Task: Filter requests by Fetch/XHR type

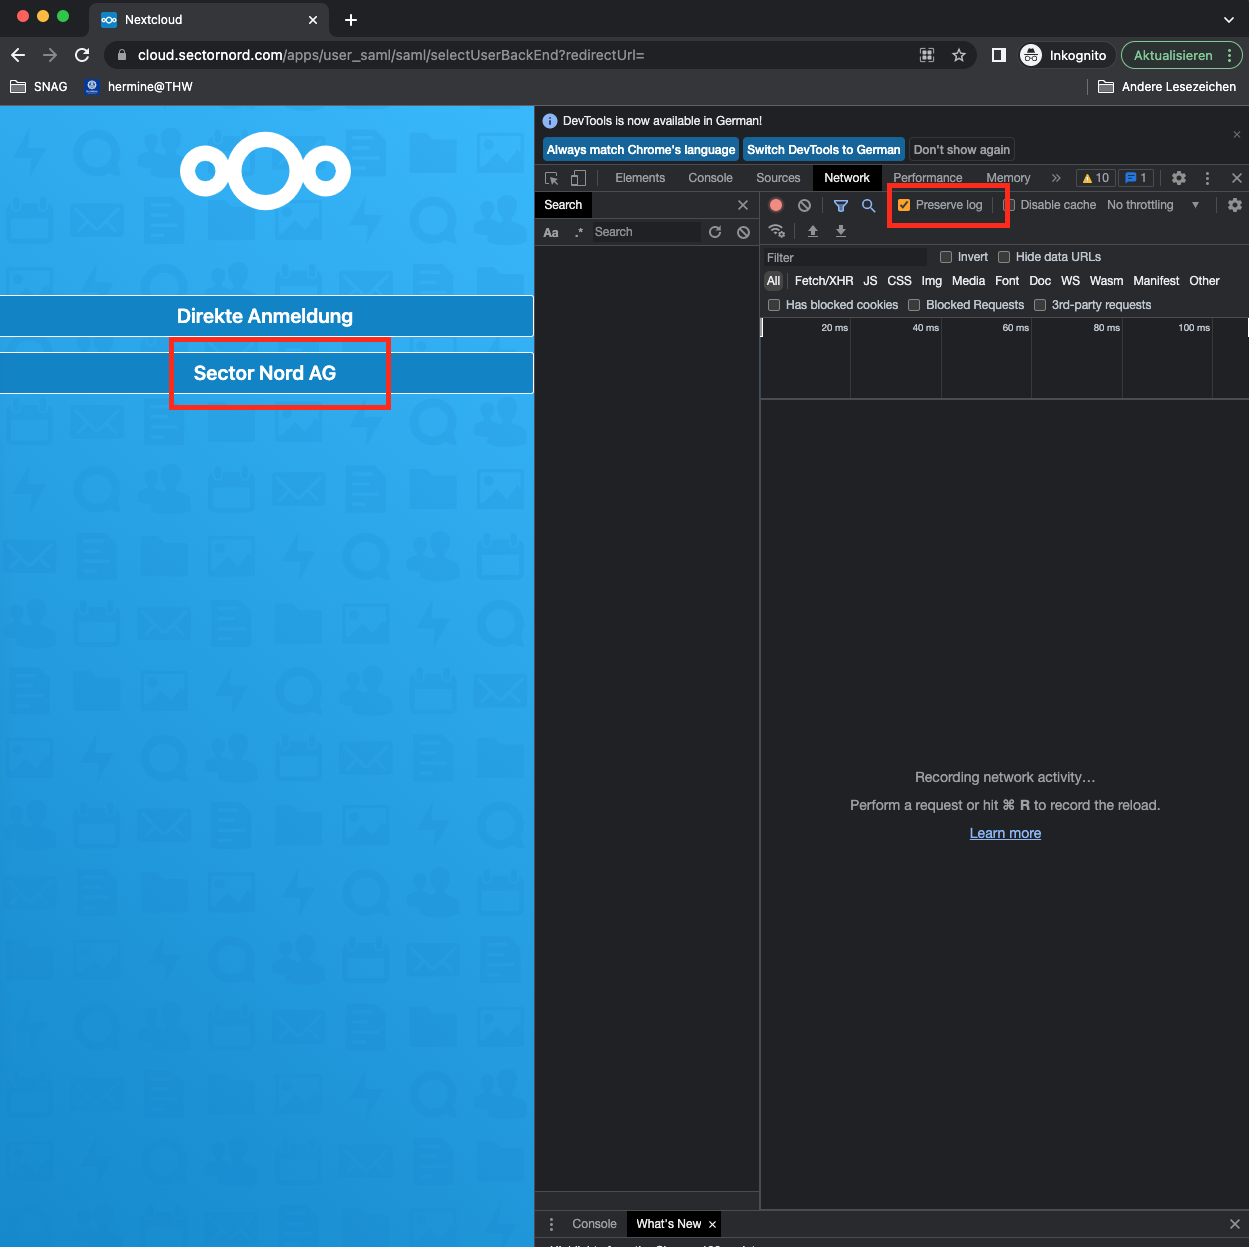Action: pos(824,281)
